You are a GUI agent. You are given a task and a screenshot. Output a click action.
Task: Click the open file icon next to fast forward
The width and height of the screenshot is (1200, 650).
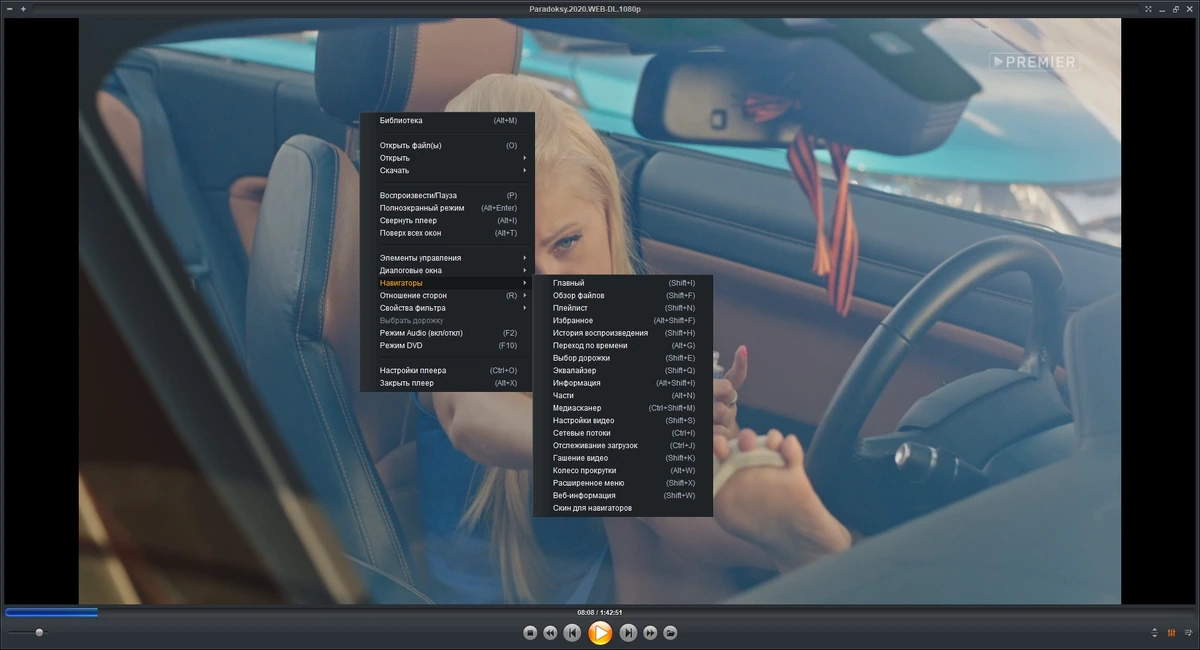coord(670,632)
